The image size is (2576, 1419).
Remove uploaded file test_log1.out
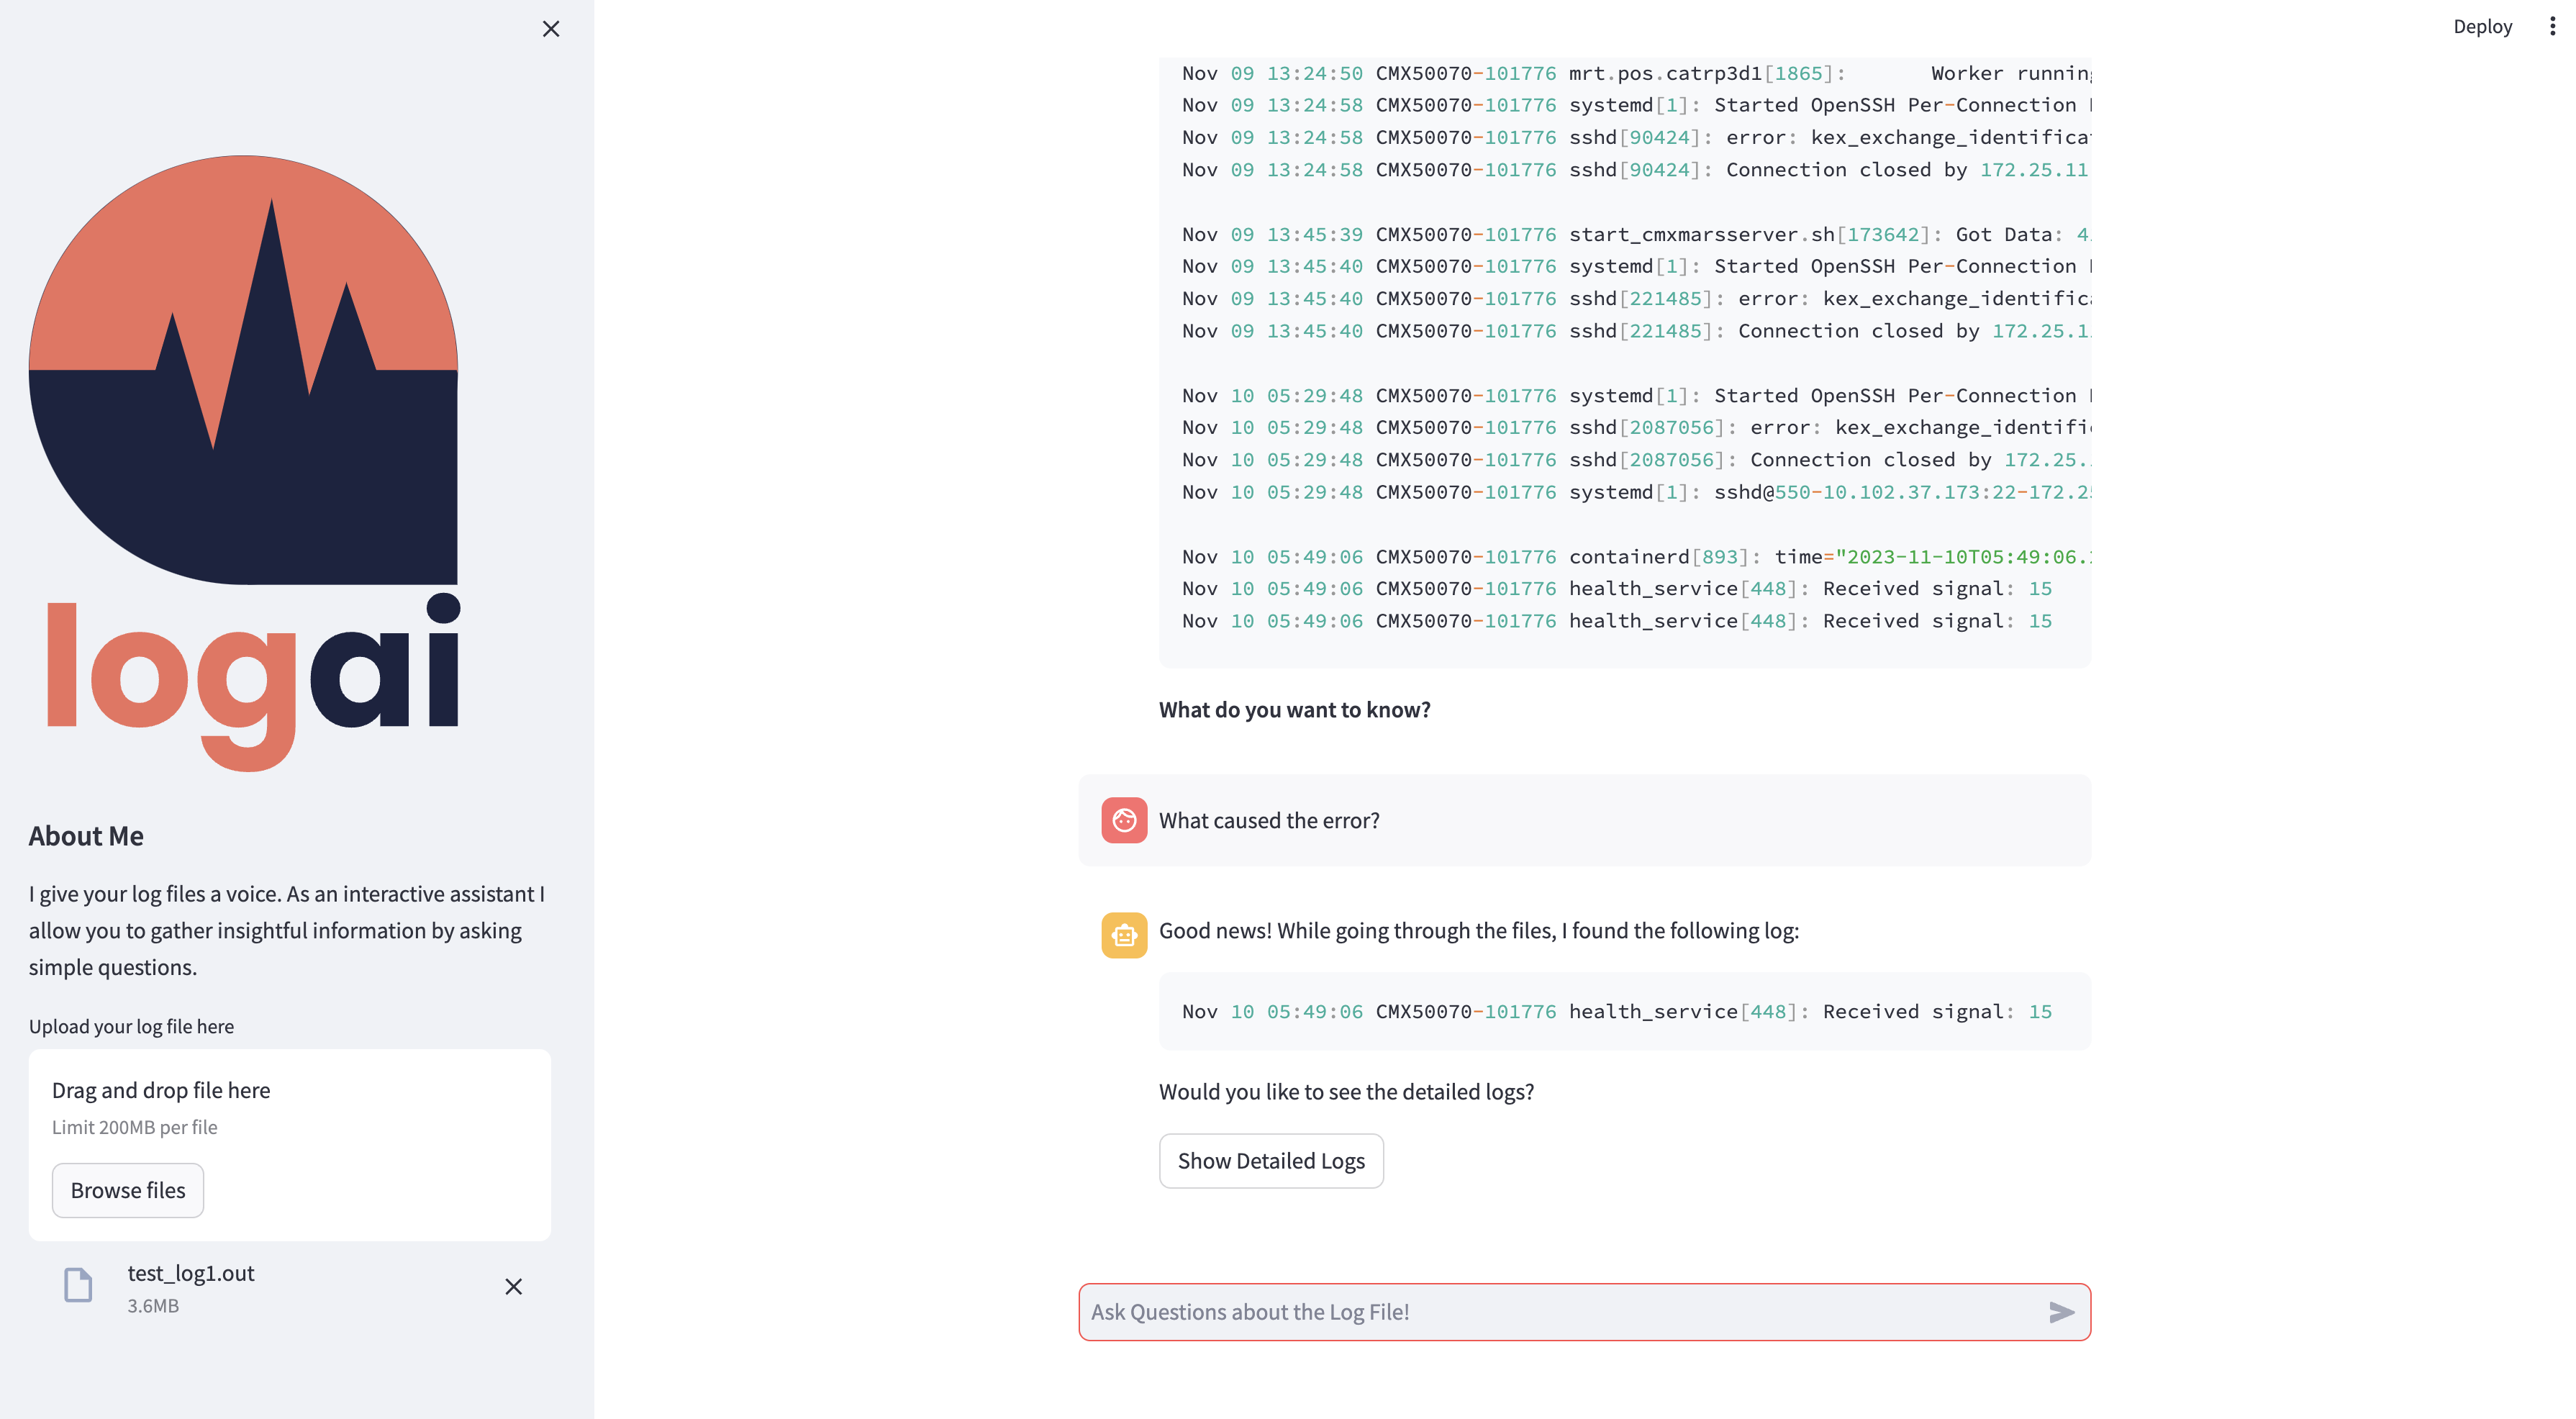513,1287
